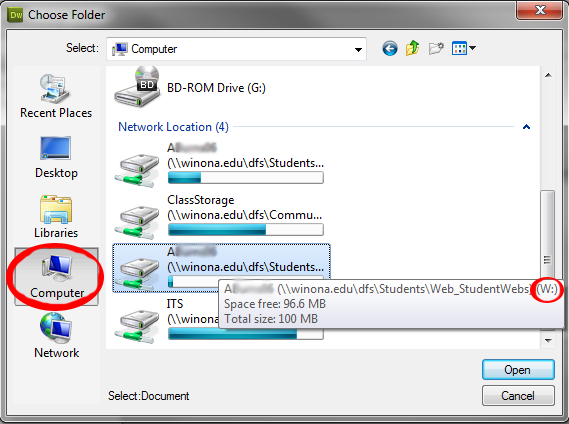569x424 pixels.
Task: Select the highlighted Students W: drive
Action: point(221,268)
